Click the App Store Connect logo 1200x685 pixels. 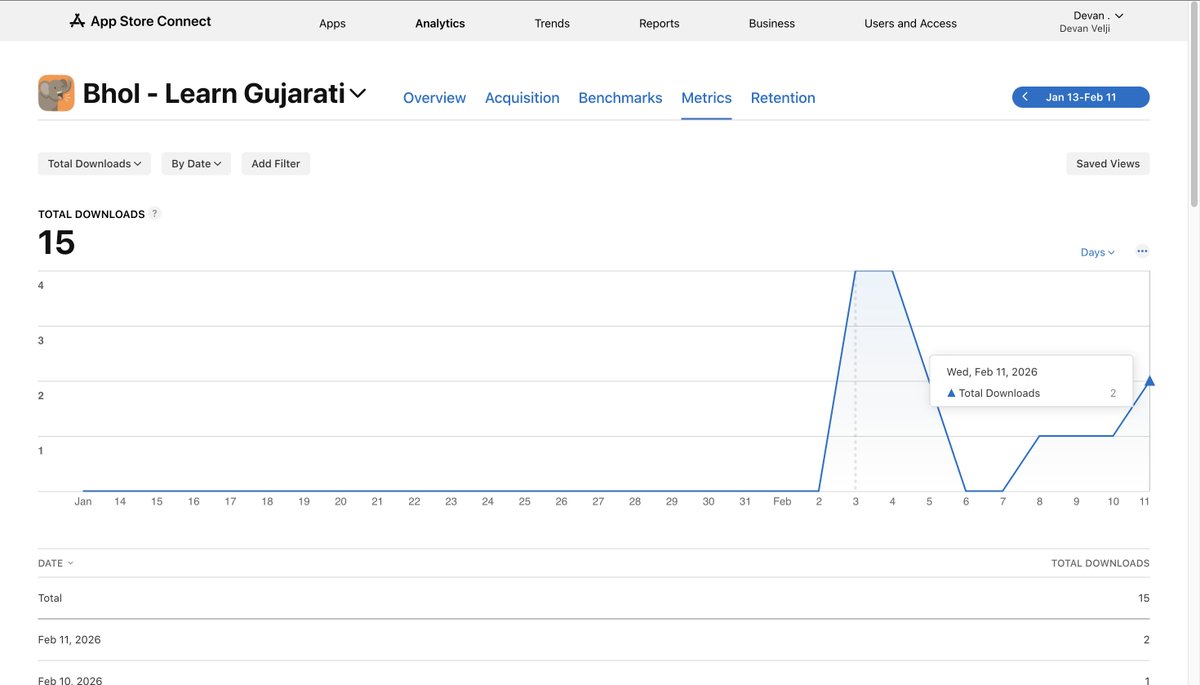tap(140, 21)
